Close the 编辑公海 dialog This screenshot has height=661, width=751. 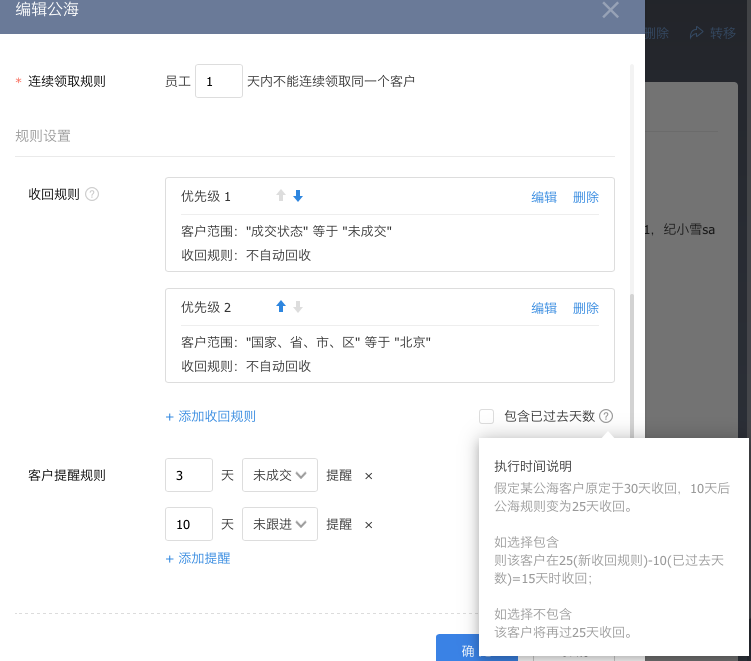click(610, 11)
